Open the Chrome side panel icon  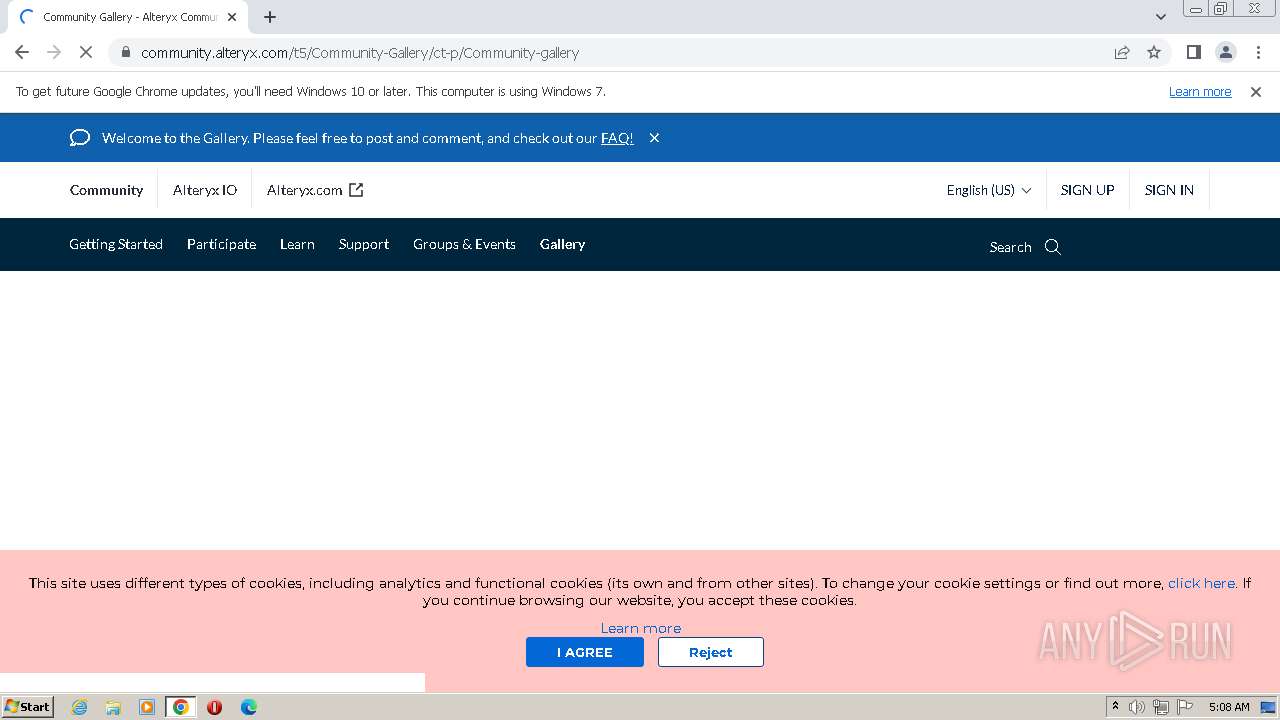coord(1193,52)
